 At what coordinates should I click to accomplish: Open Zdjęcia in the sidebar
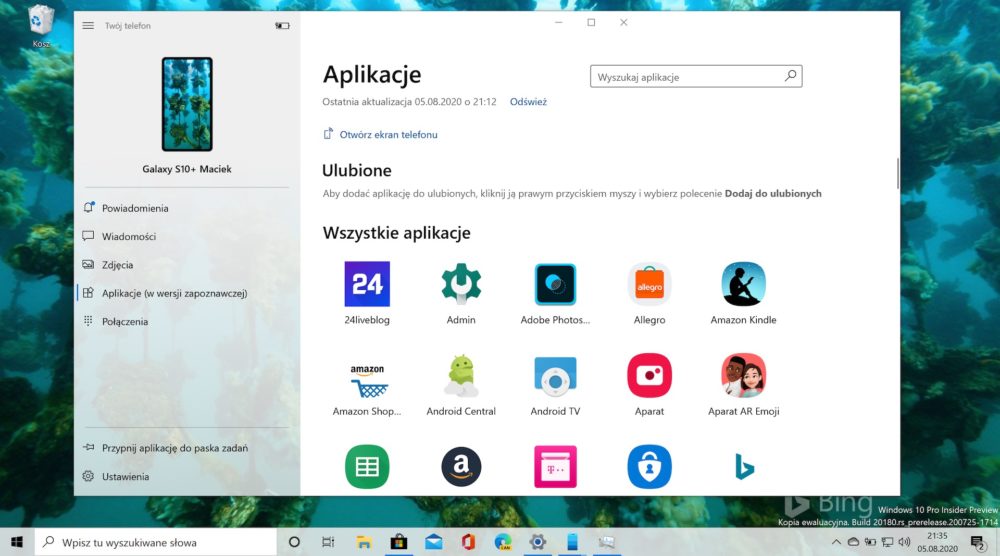[x=117, y=265]
